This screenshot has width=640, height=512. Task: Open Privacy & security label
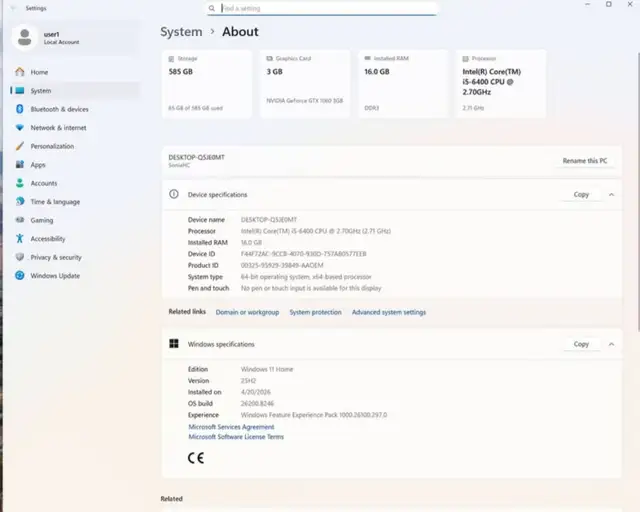(x=56, y=257)
